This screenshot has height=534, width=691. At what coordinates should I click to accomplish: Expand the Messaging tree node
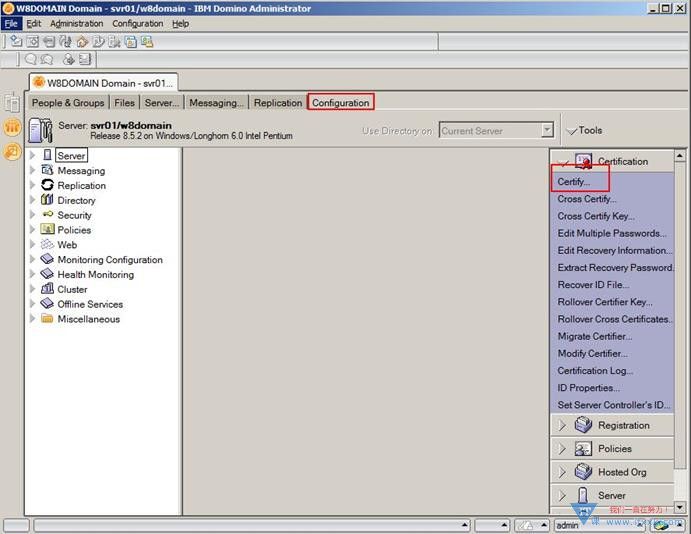pos(32,170)
